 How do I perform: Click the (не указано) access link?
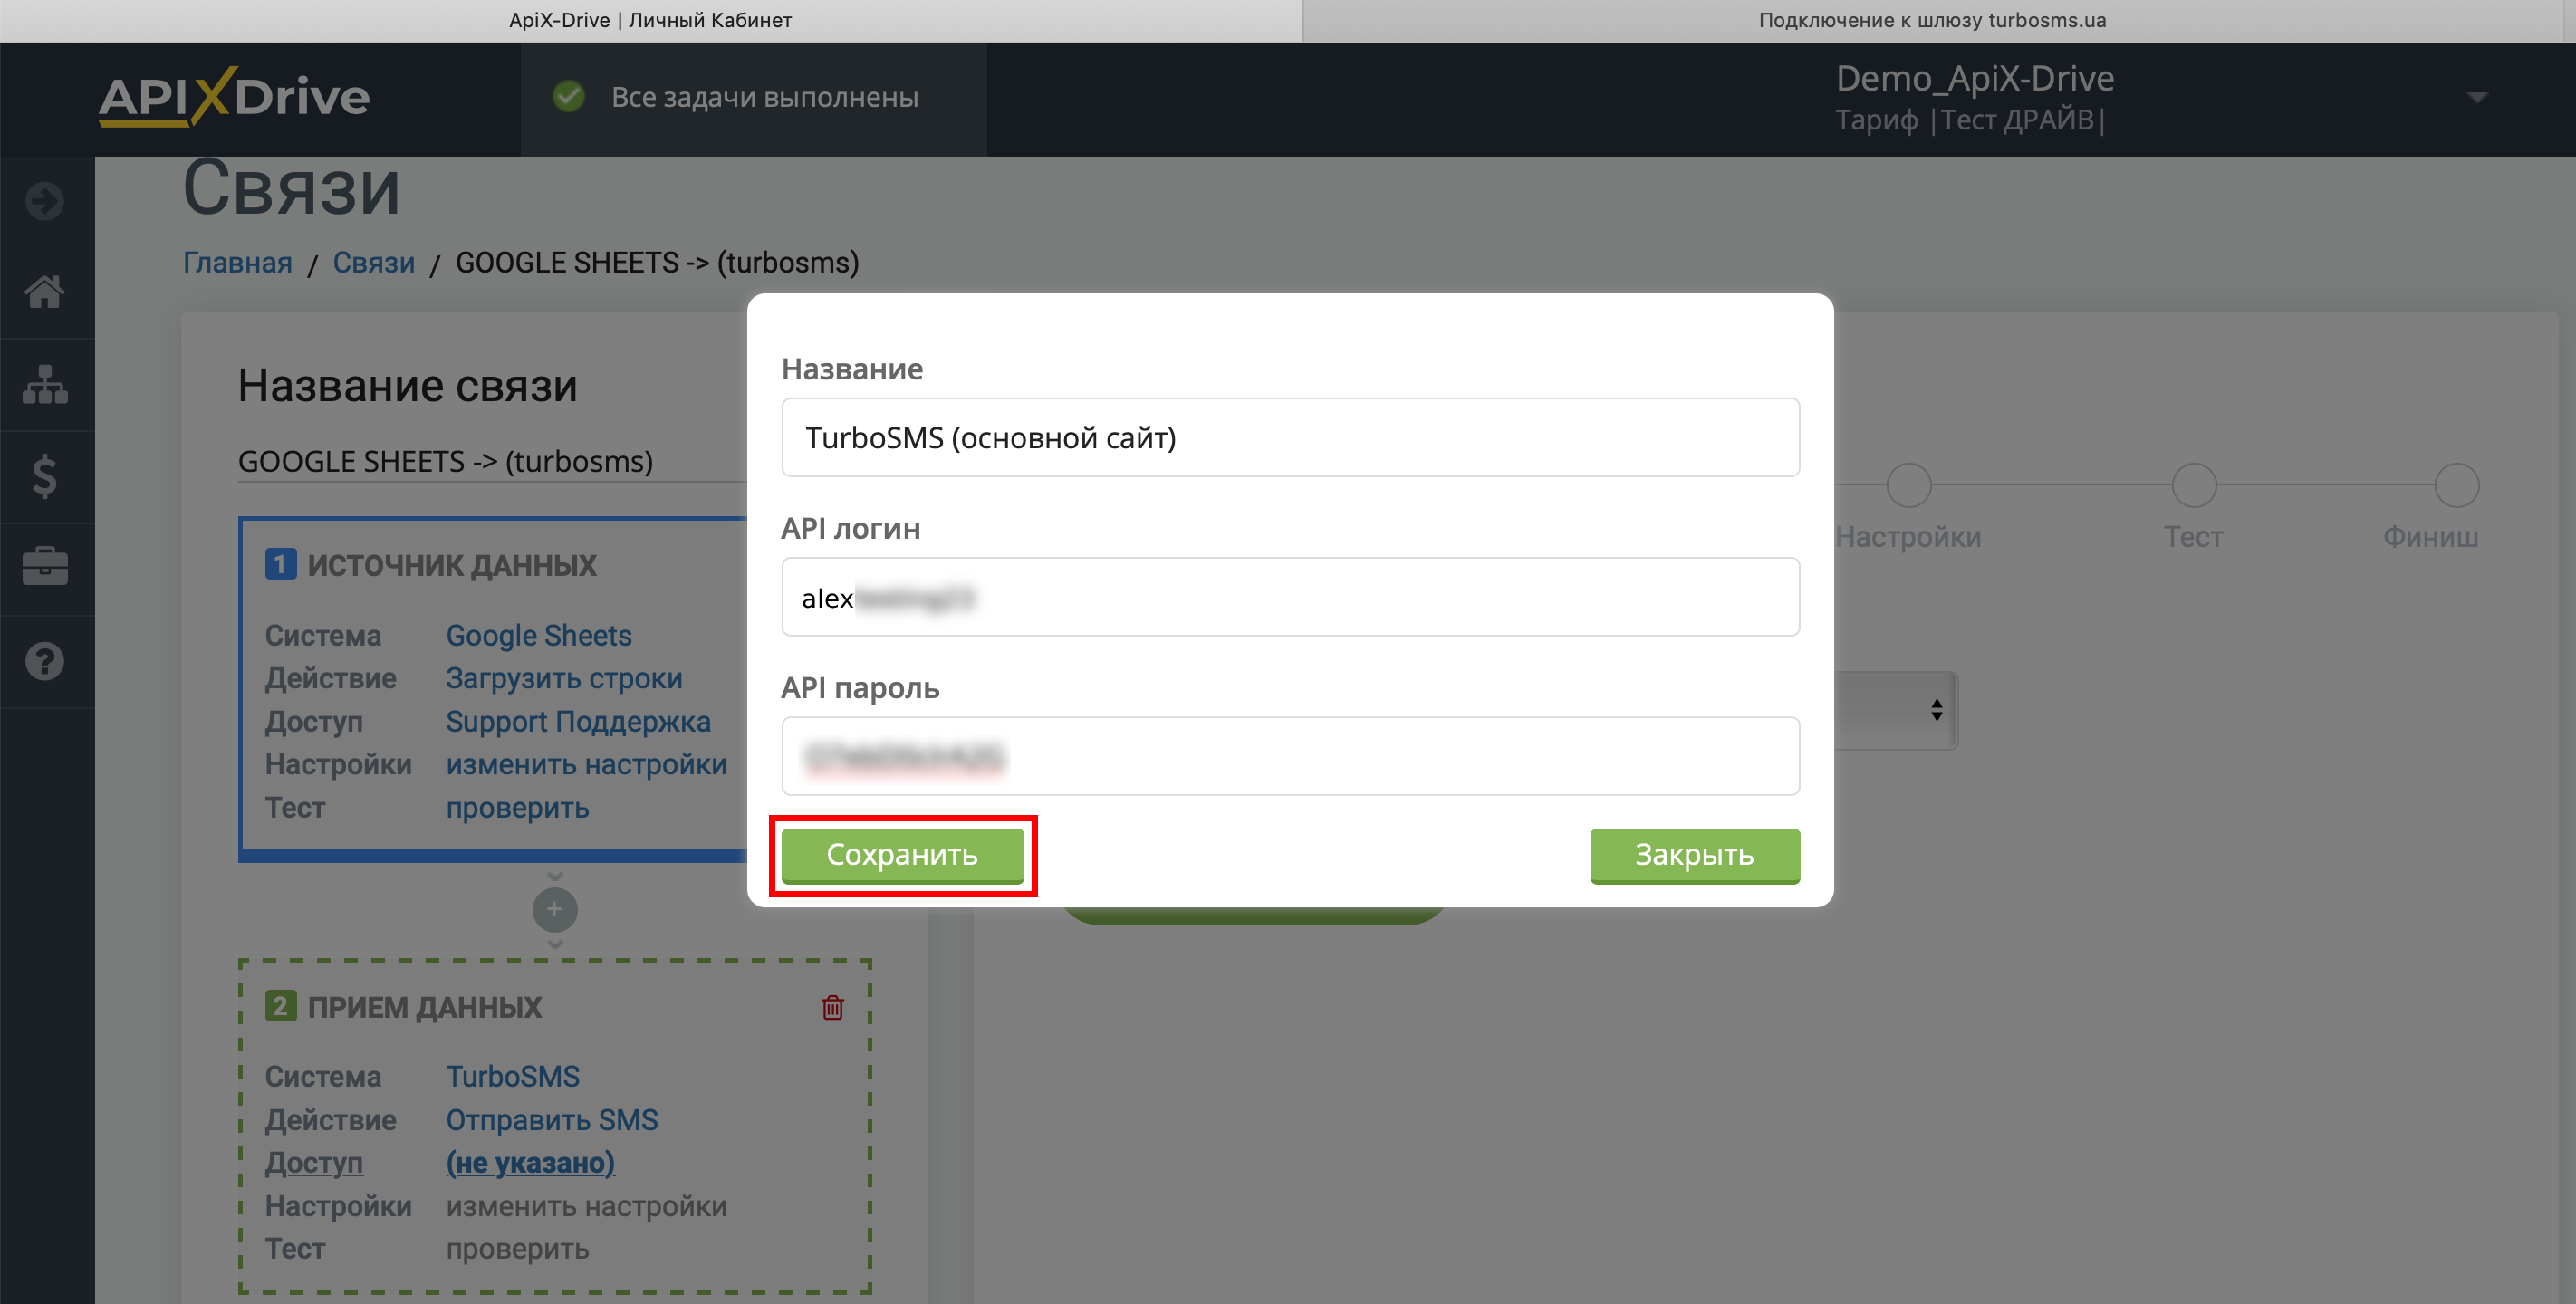tap(530, 1163)
